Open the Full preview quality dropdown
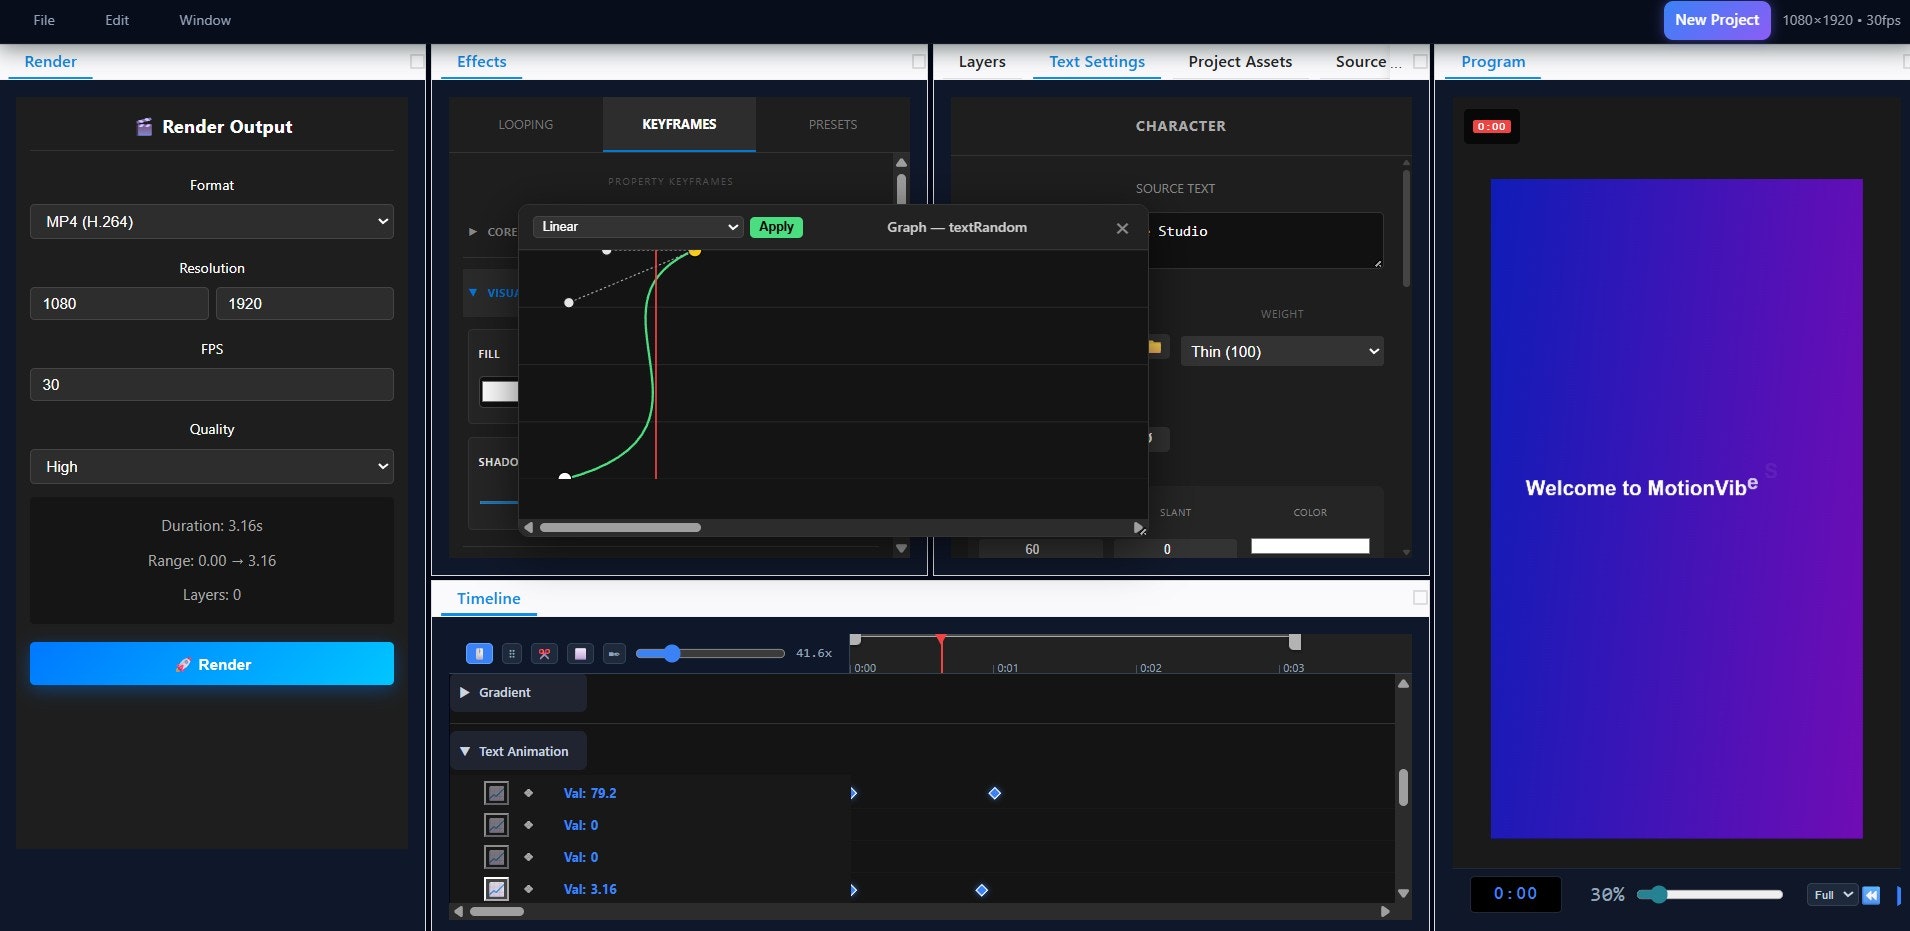Screen dimensions: 1910x931 point(1831,895)
